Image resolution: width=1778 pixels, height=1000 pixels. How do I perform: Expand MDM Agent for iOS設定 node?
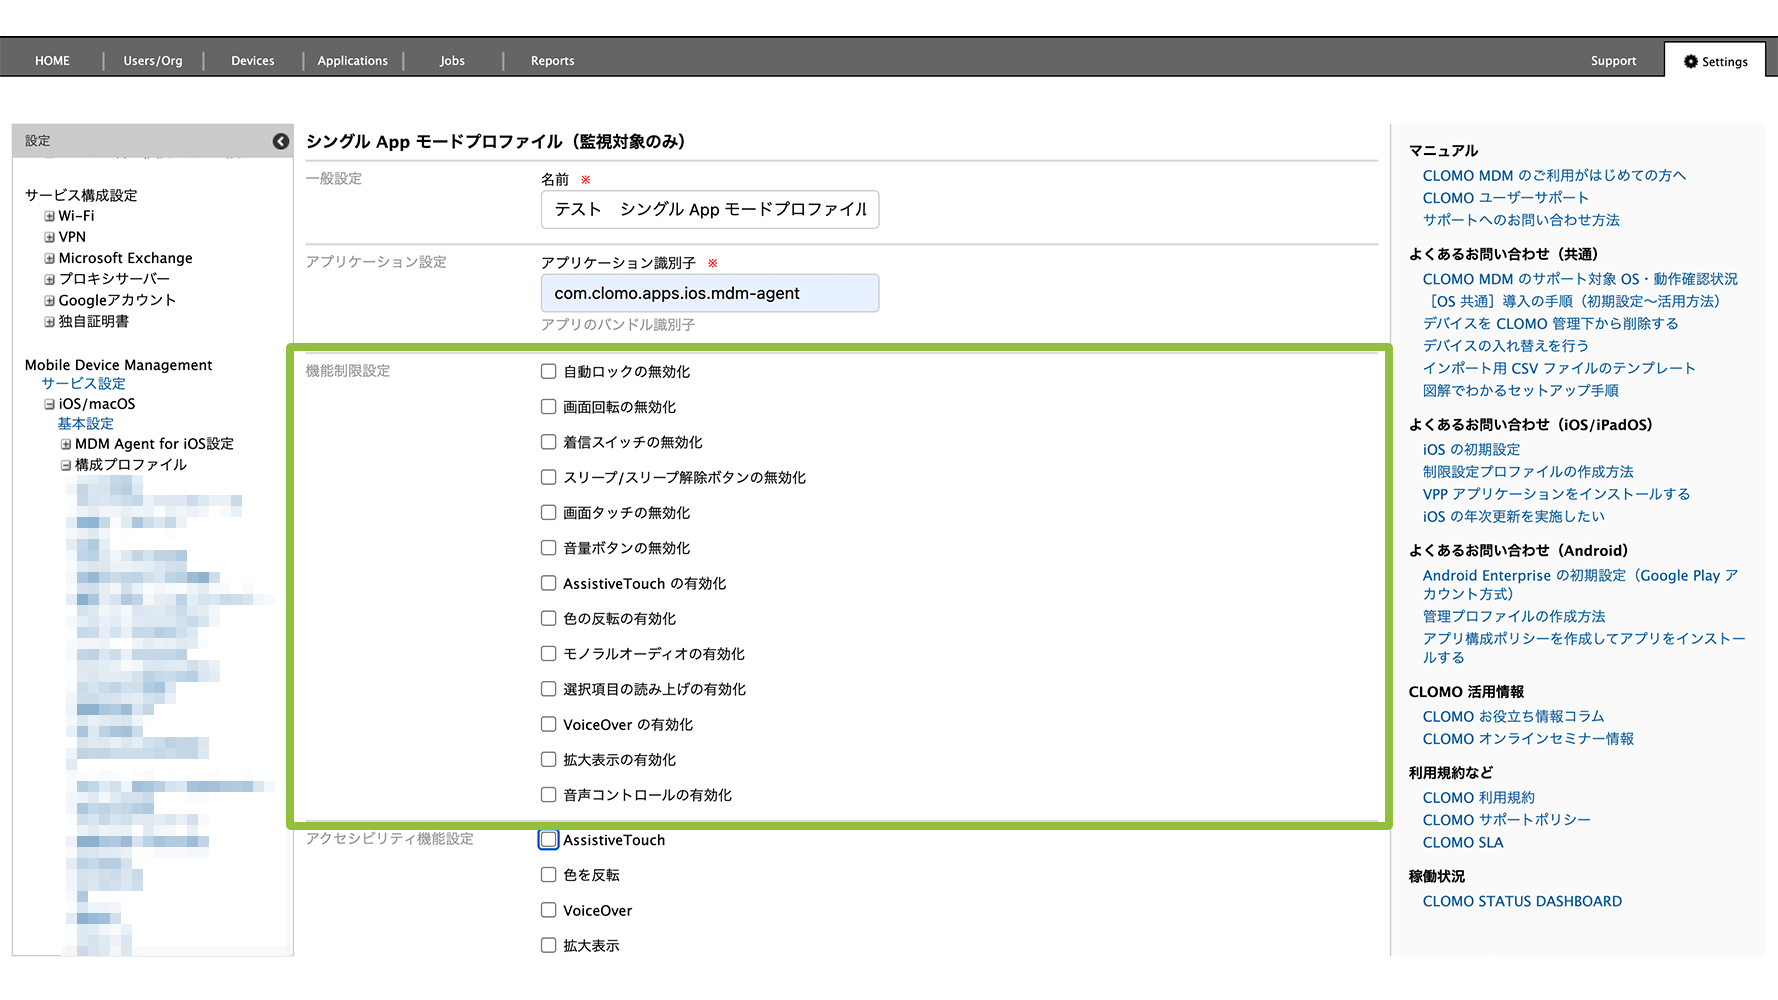click(x=66, y=444)
